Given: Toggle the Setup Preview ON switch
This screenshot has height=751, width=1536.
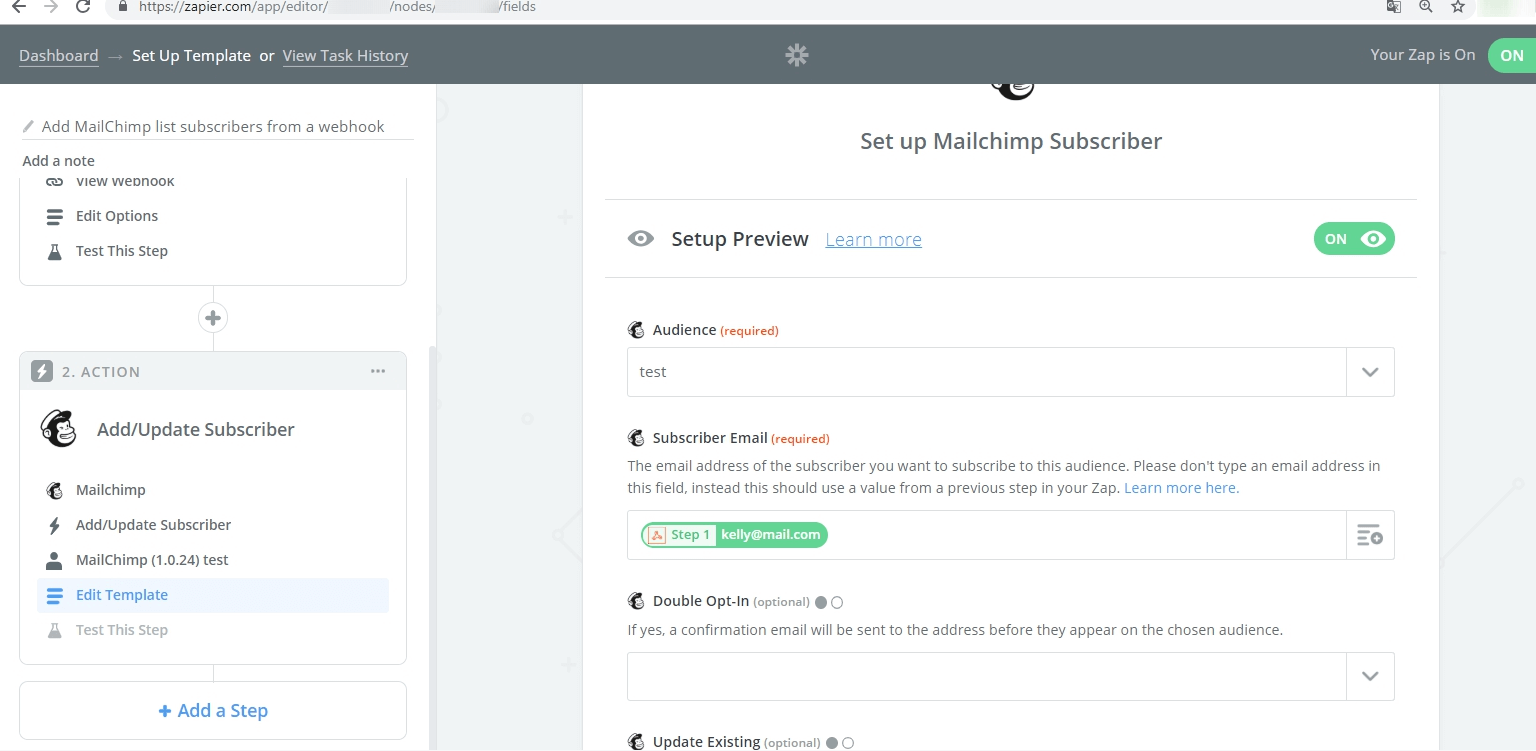Looking at the screenshot, I should tap(1354, 239).
